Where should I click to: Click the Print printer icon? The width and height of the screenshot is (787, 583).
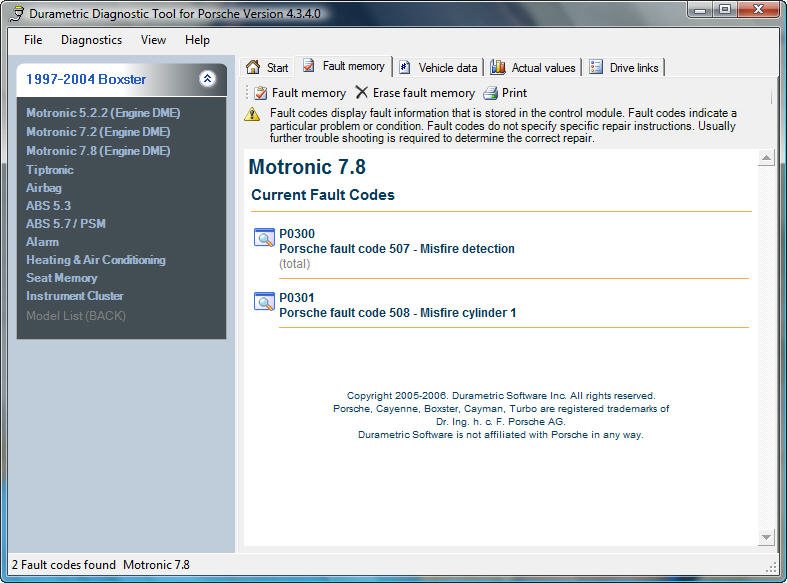[490, 93]
